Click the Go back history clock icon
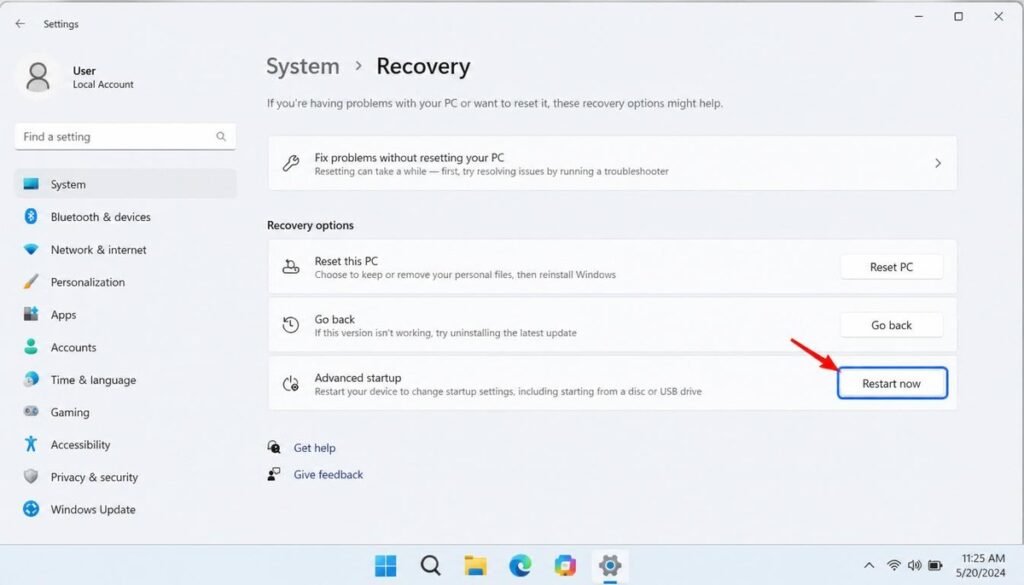The image size is (1024, 585). [291, 324]
